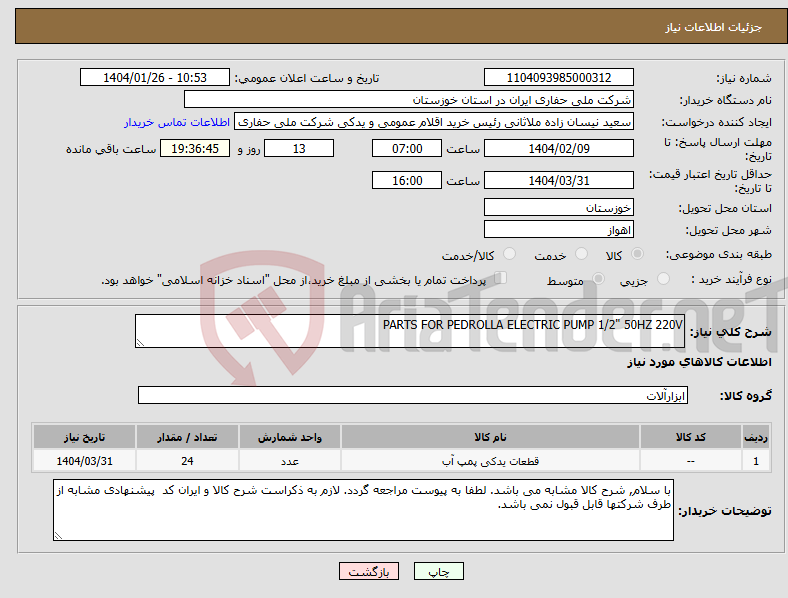Click the goods group field ابزارآلات
The width and height of the screenshot is (788, 598).
pyautogui.click(x=413, y=395)
